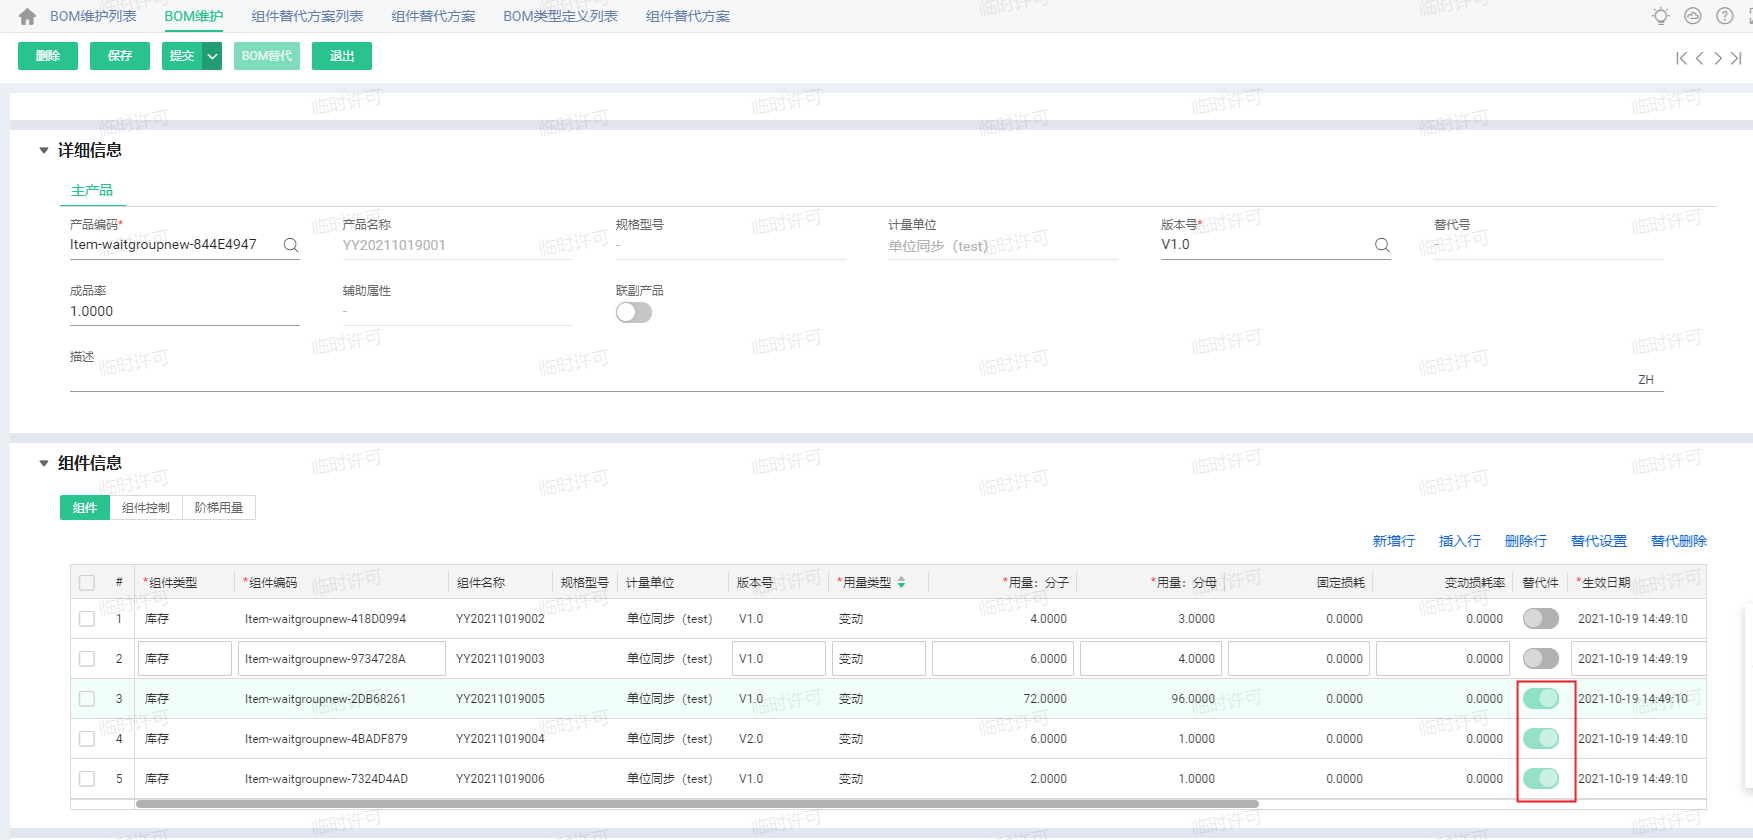Jump to the last record arrow

pos(1736,58)
